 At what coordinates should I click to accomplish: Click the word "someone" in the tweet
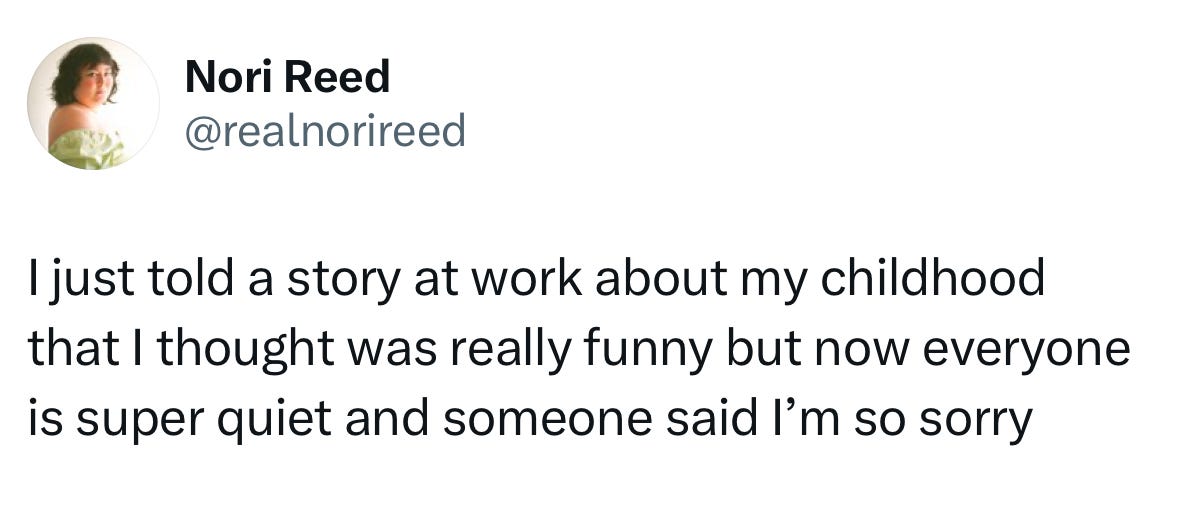pos(547,422)
